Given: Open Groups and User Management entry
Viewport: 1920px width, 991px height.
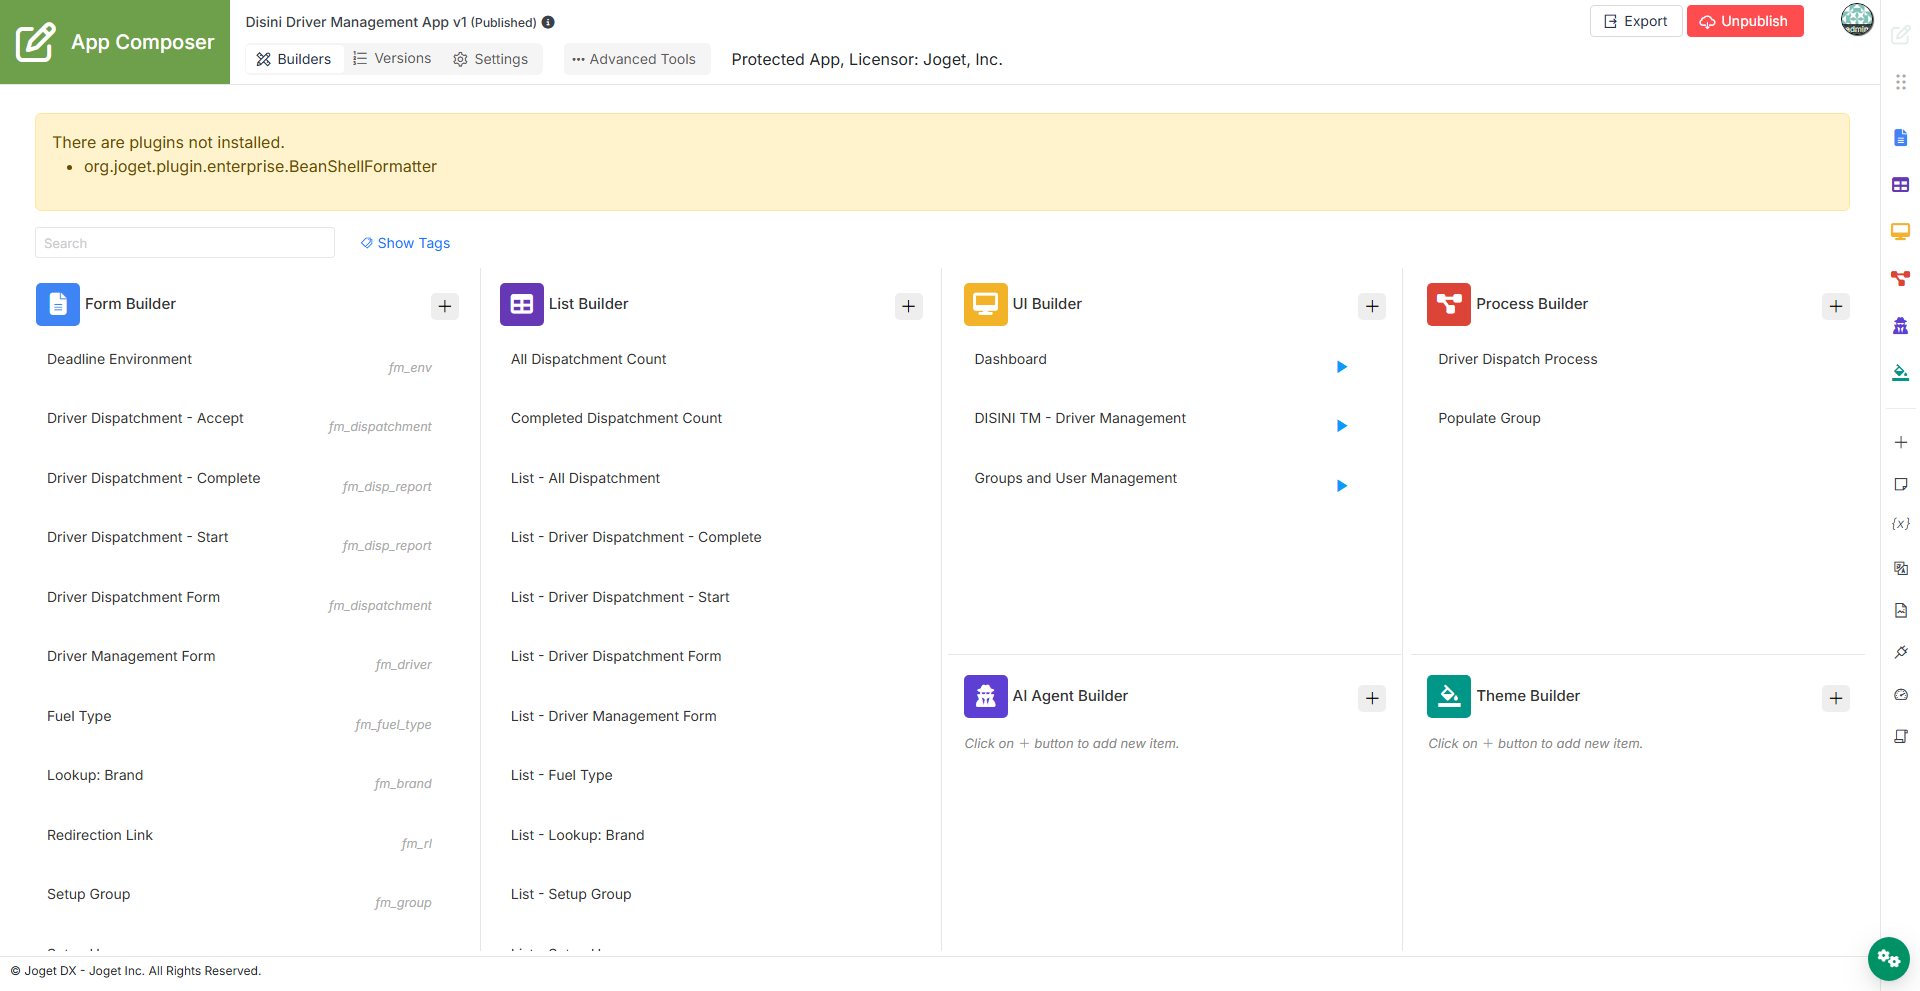Looking at the screenshot, I should coord(1075,478).
